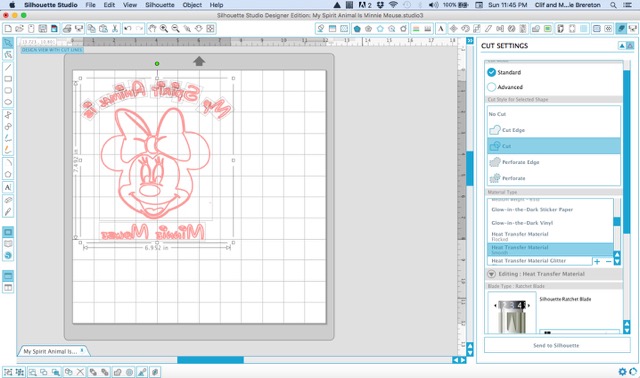640x378 pixels.
Task: Click the Group icon in bottom toolbar
Action: click(x=8, y=372)
